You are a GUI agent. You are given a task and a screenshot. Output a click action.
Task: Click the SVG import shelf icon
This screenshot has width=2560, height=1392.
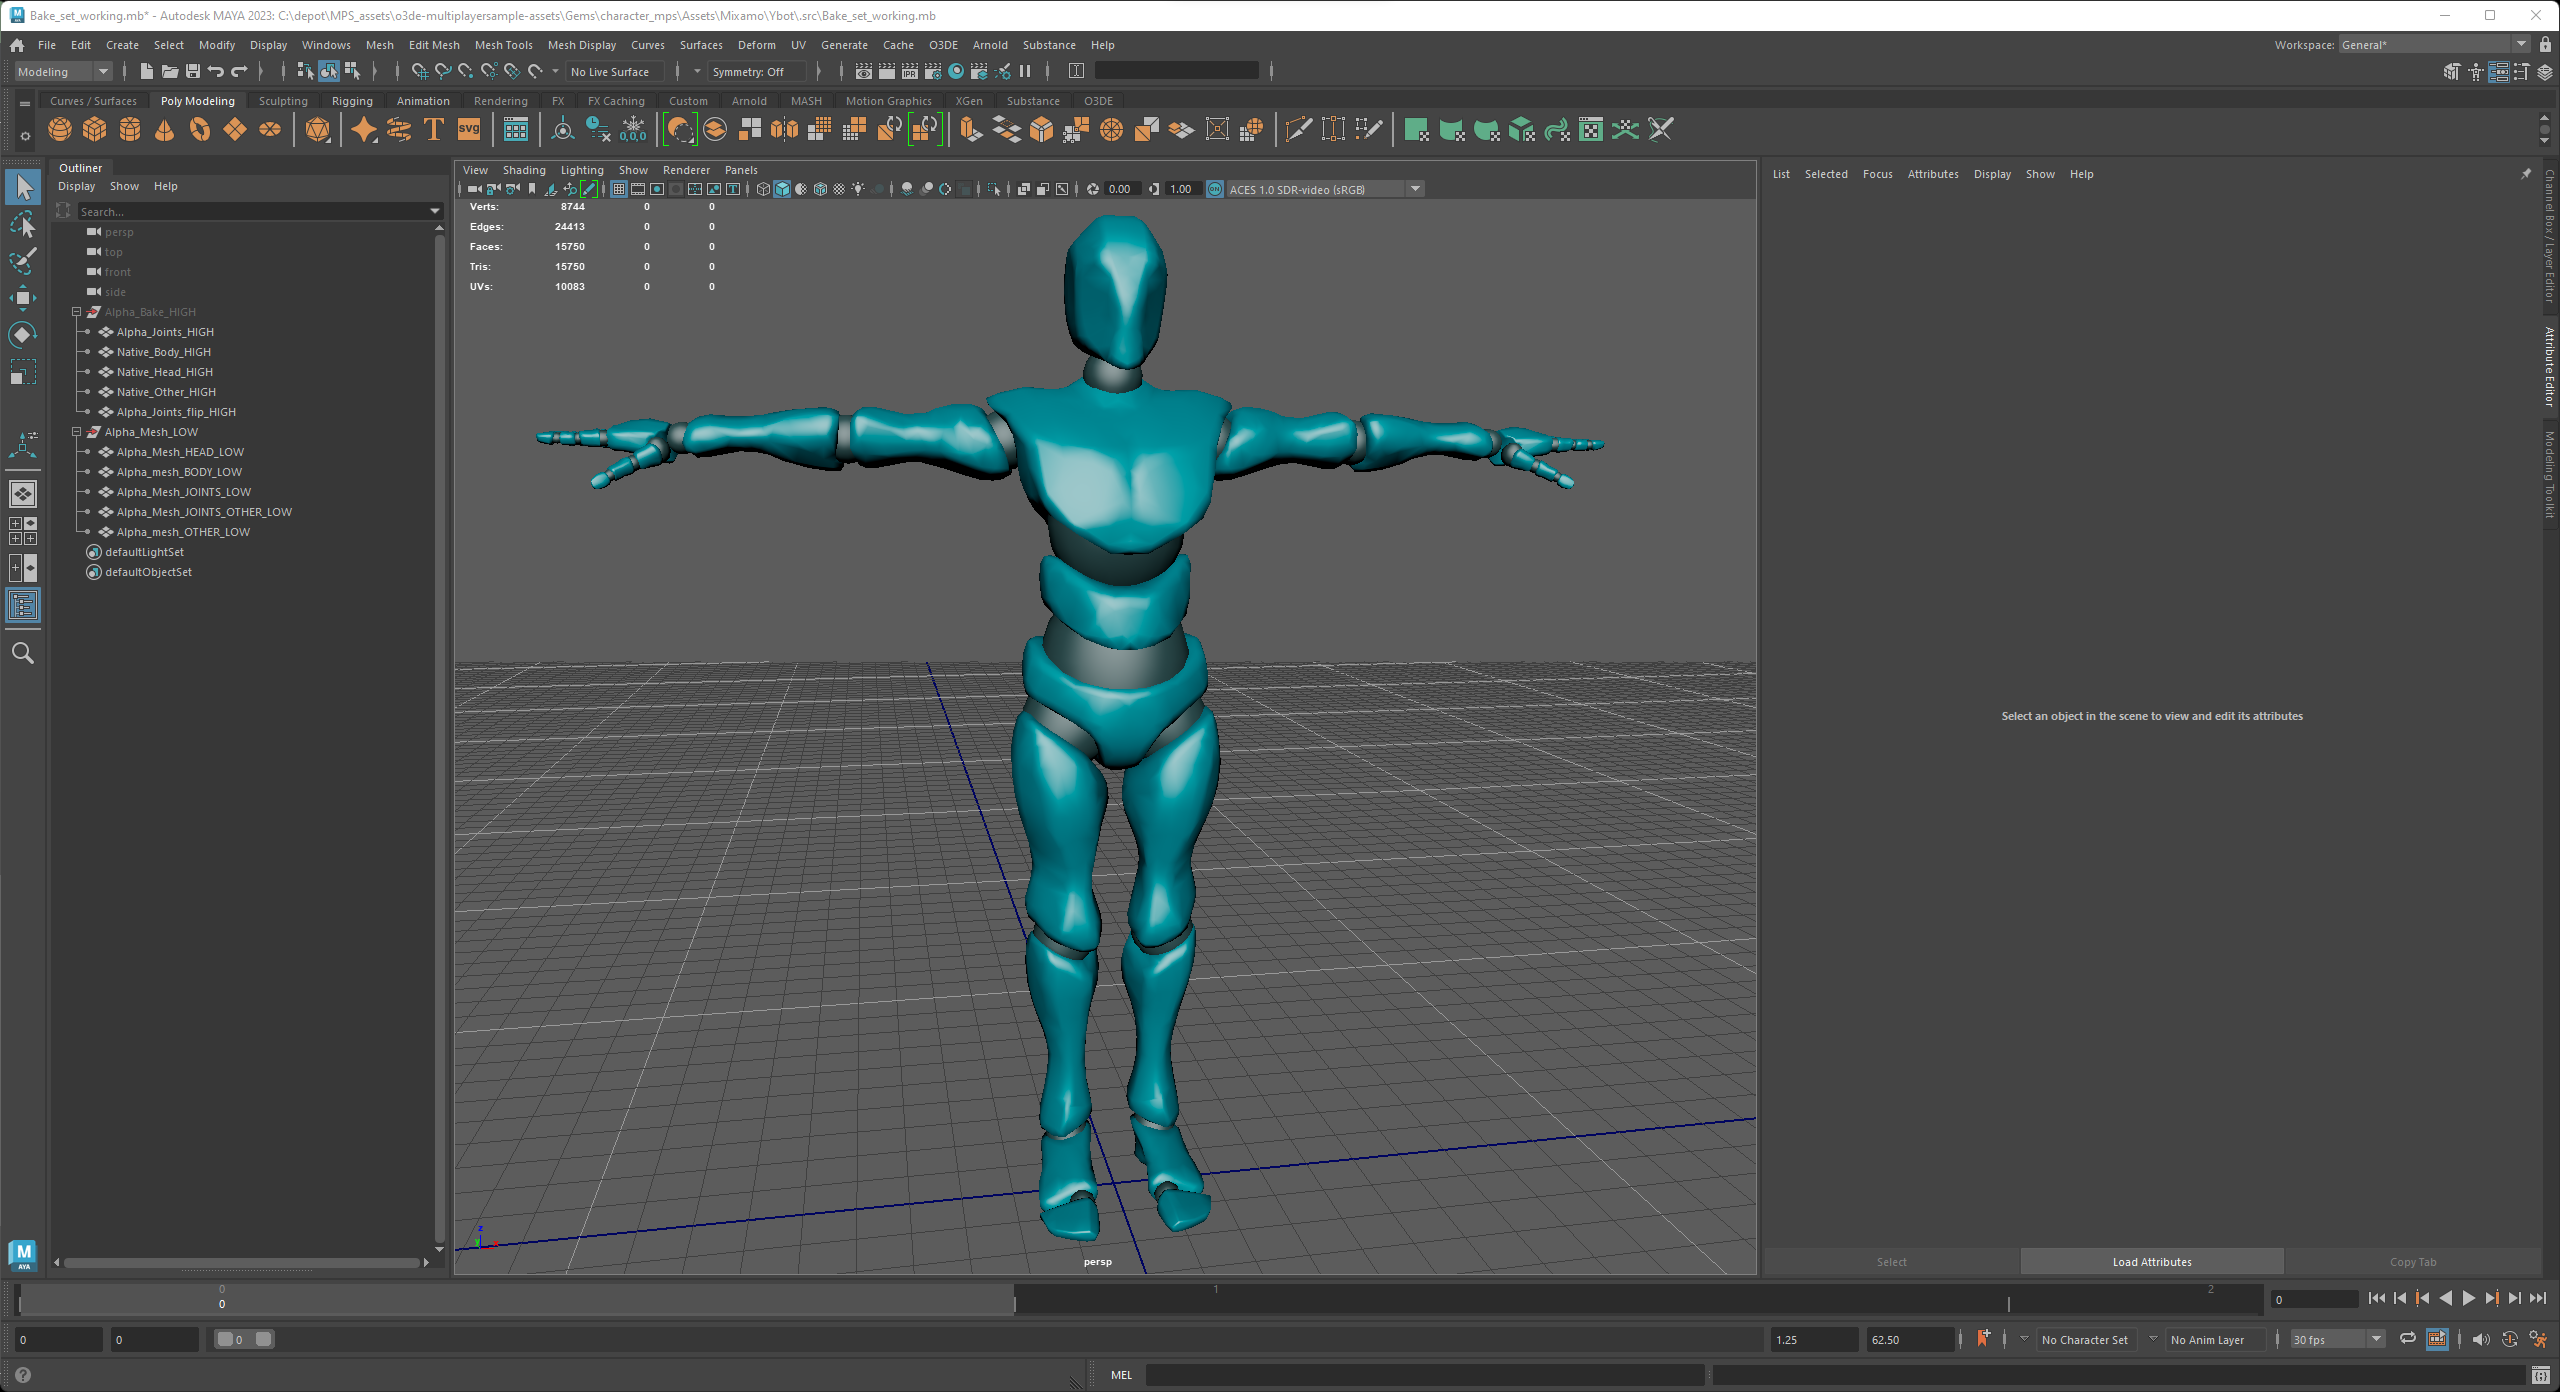[469, 130]
